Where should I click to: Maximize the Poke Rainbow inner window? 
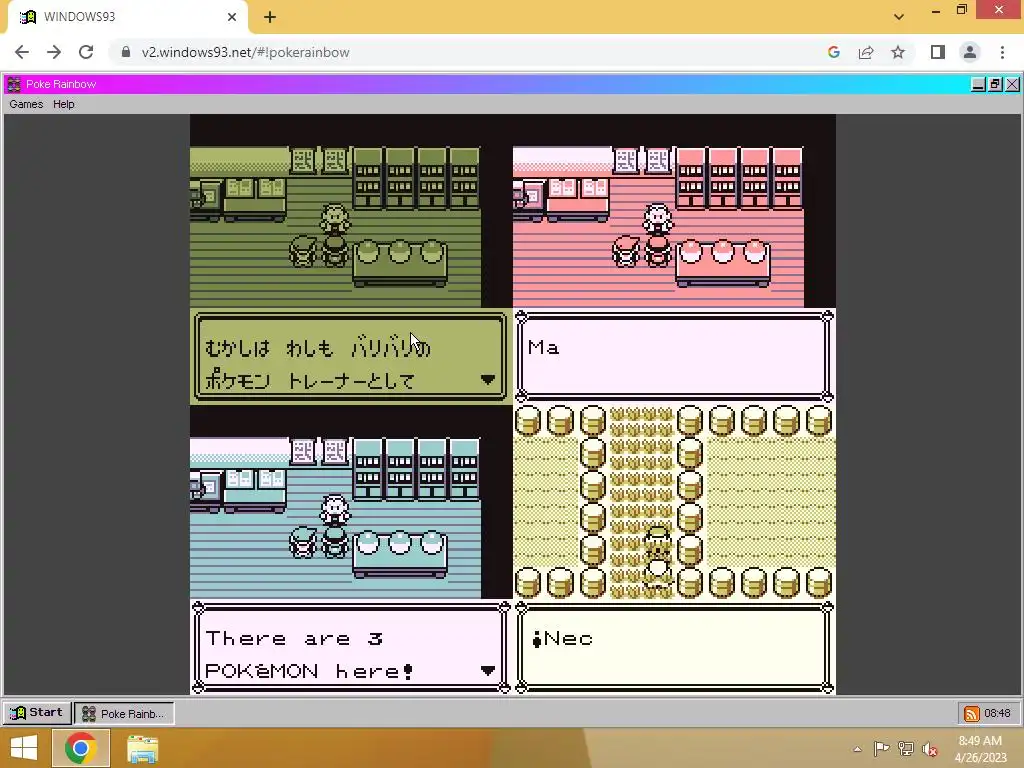[995, 84]
